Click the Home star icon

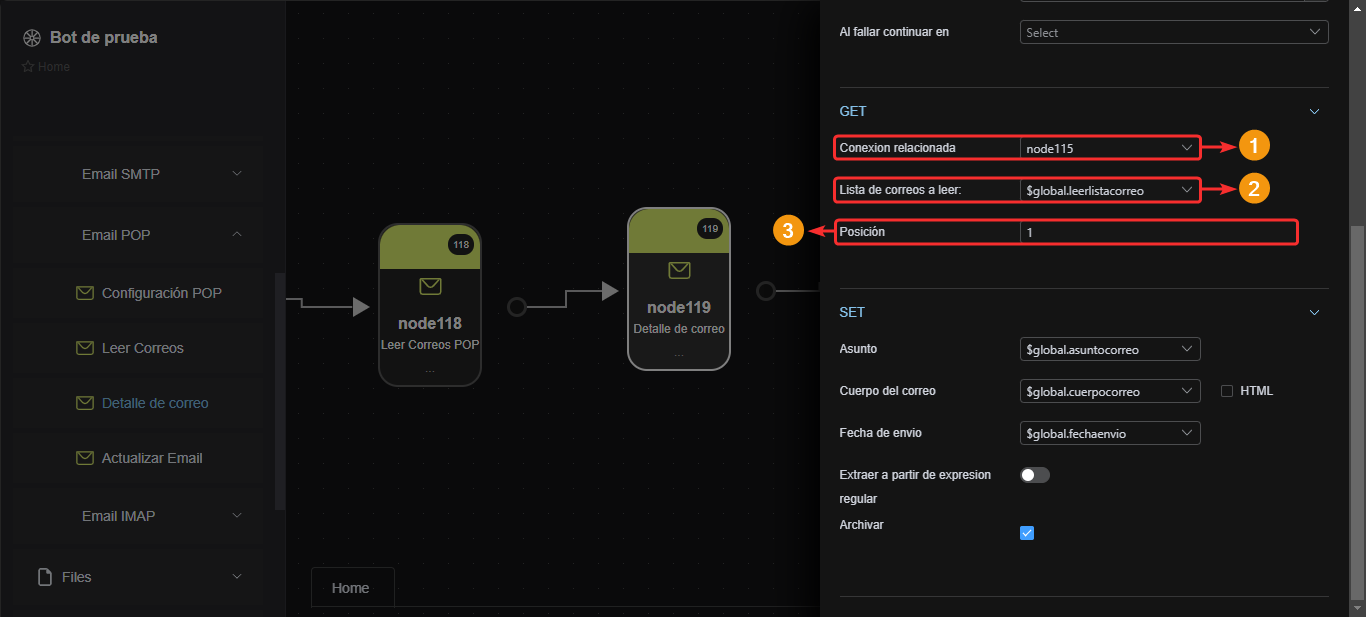pos(28,67)
